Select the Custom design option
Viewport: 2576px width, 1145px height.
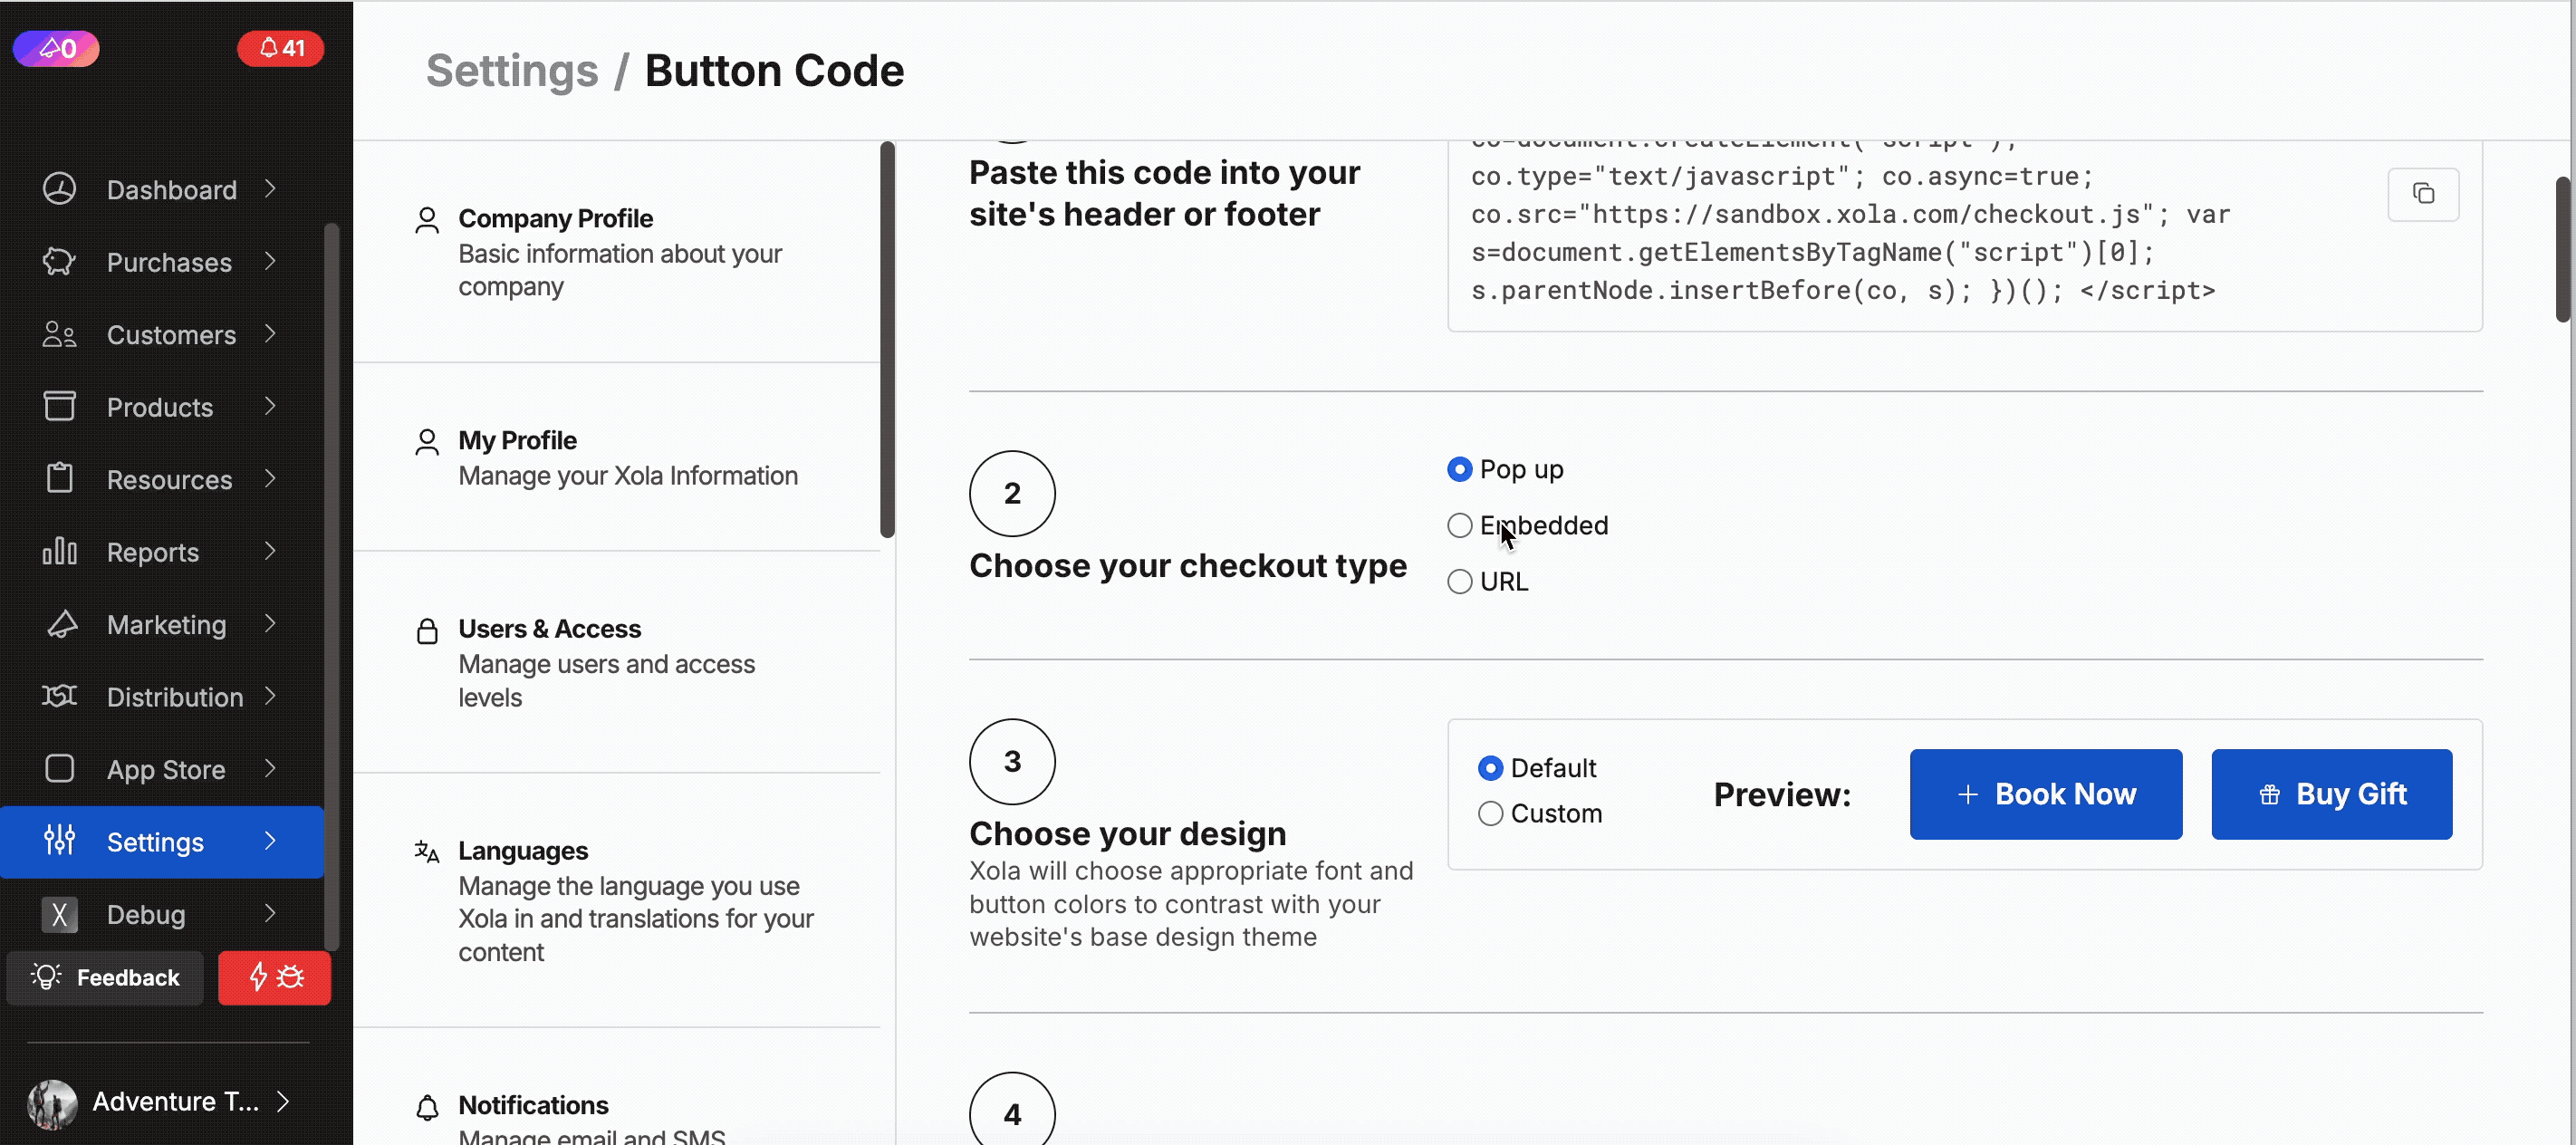tap(1490, 813)
